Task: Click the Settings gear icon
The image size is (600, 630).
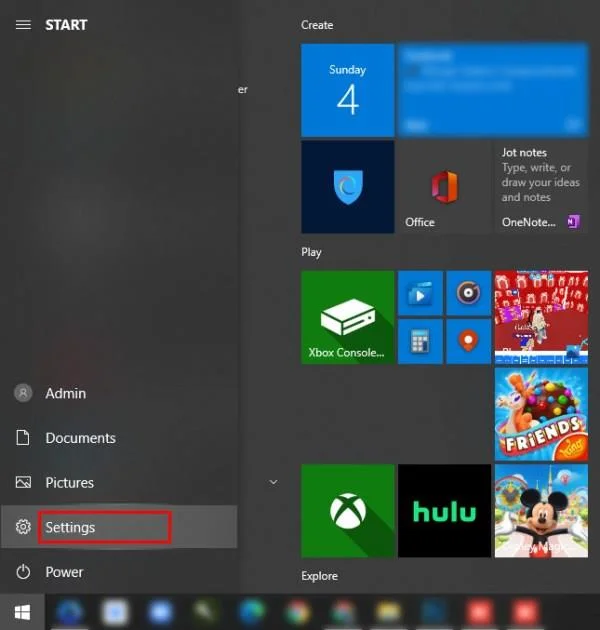Action: click(23, 527)
